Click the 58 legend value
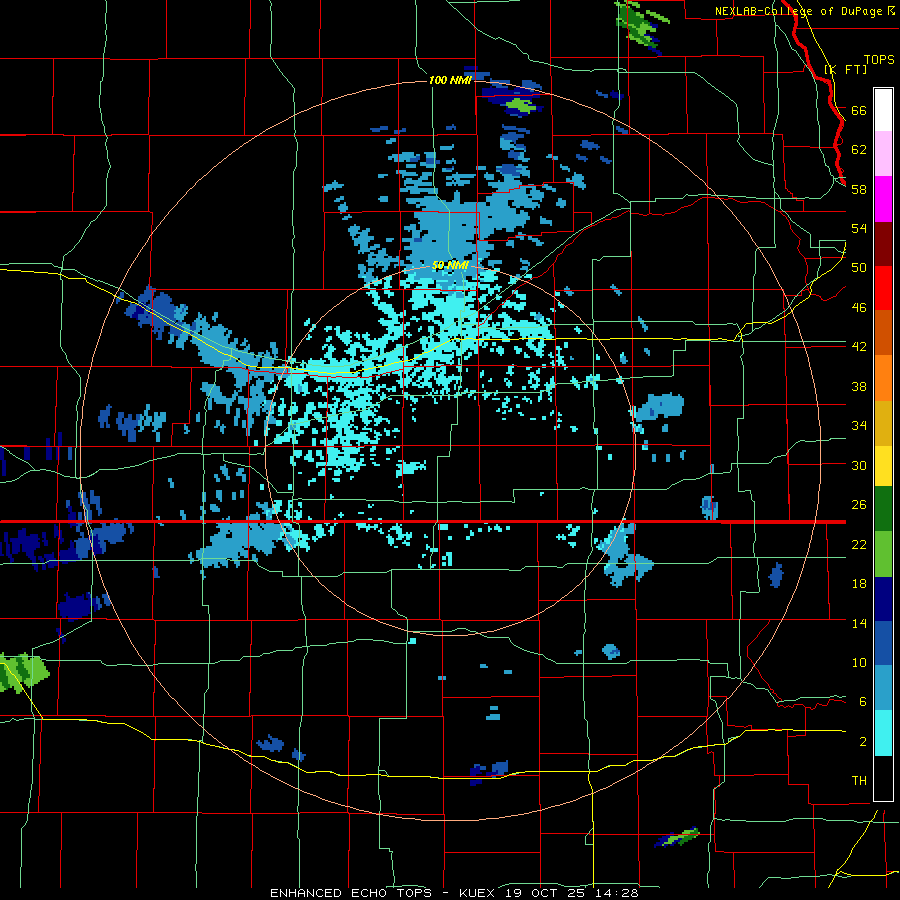 click(x=859, y=189)
